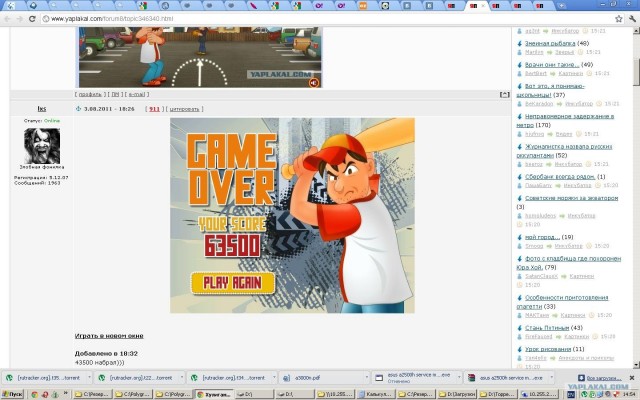Open dropdown arrow of first rutracker torrent download
This screenshot has height=400, width=640.
click(x=89, y=378)
